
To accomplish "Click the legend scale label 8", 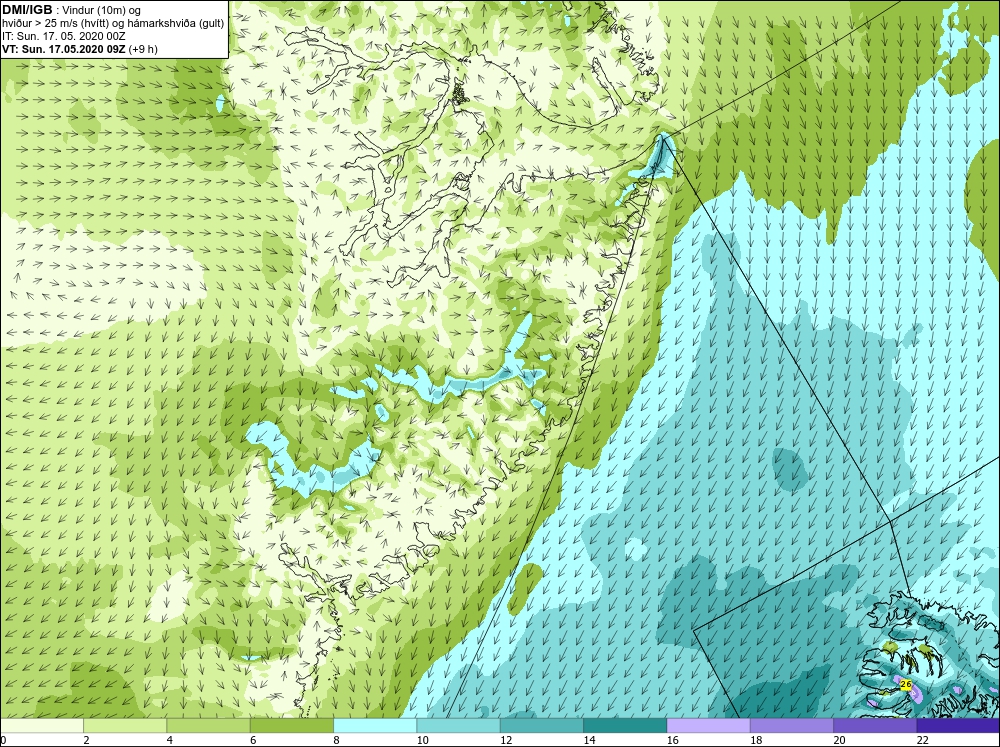I will click(336, 740).
